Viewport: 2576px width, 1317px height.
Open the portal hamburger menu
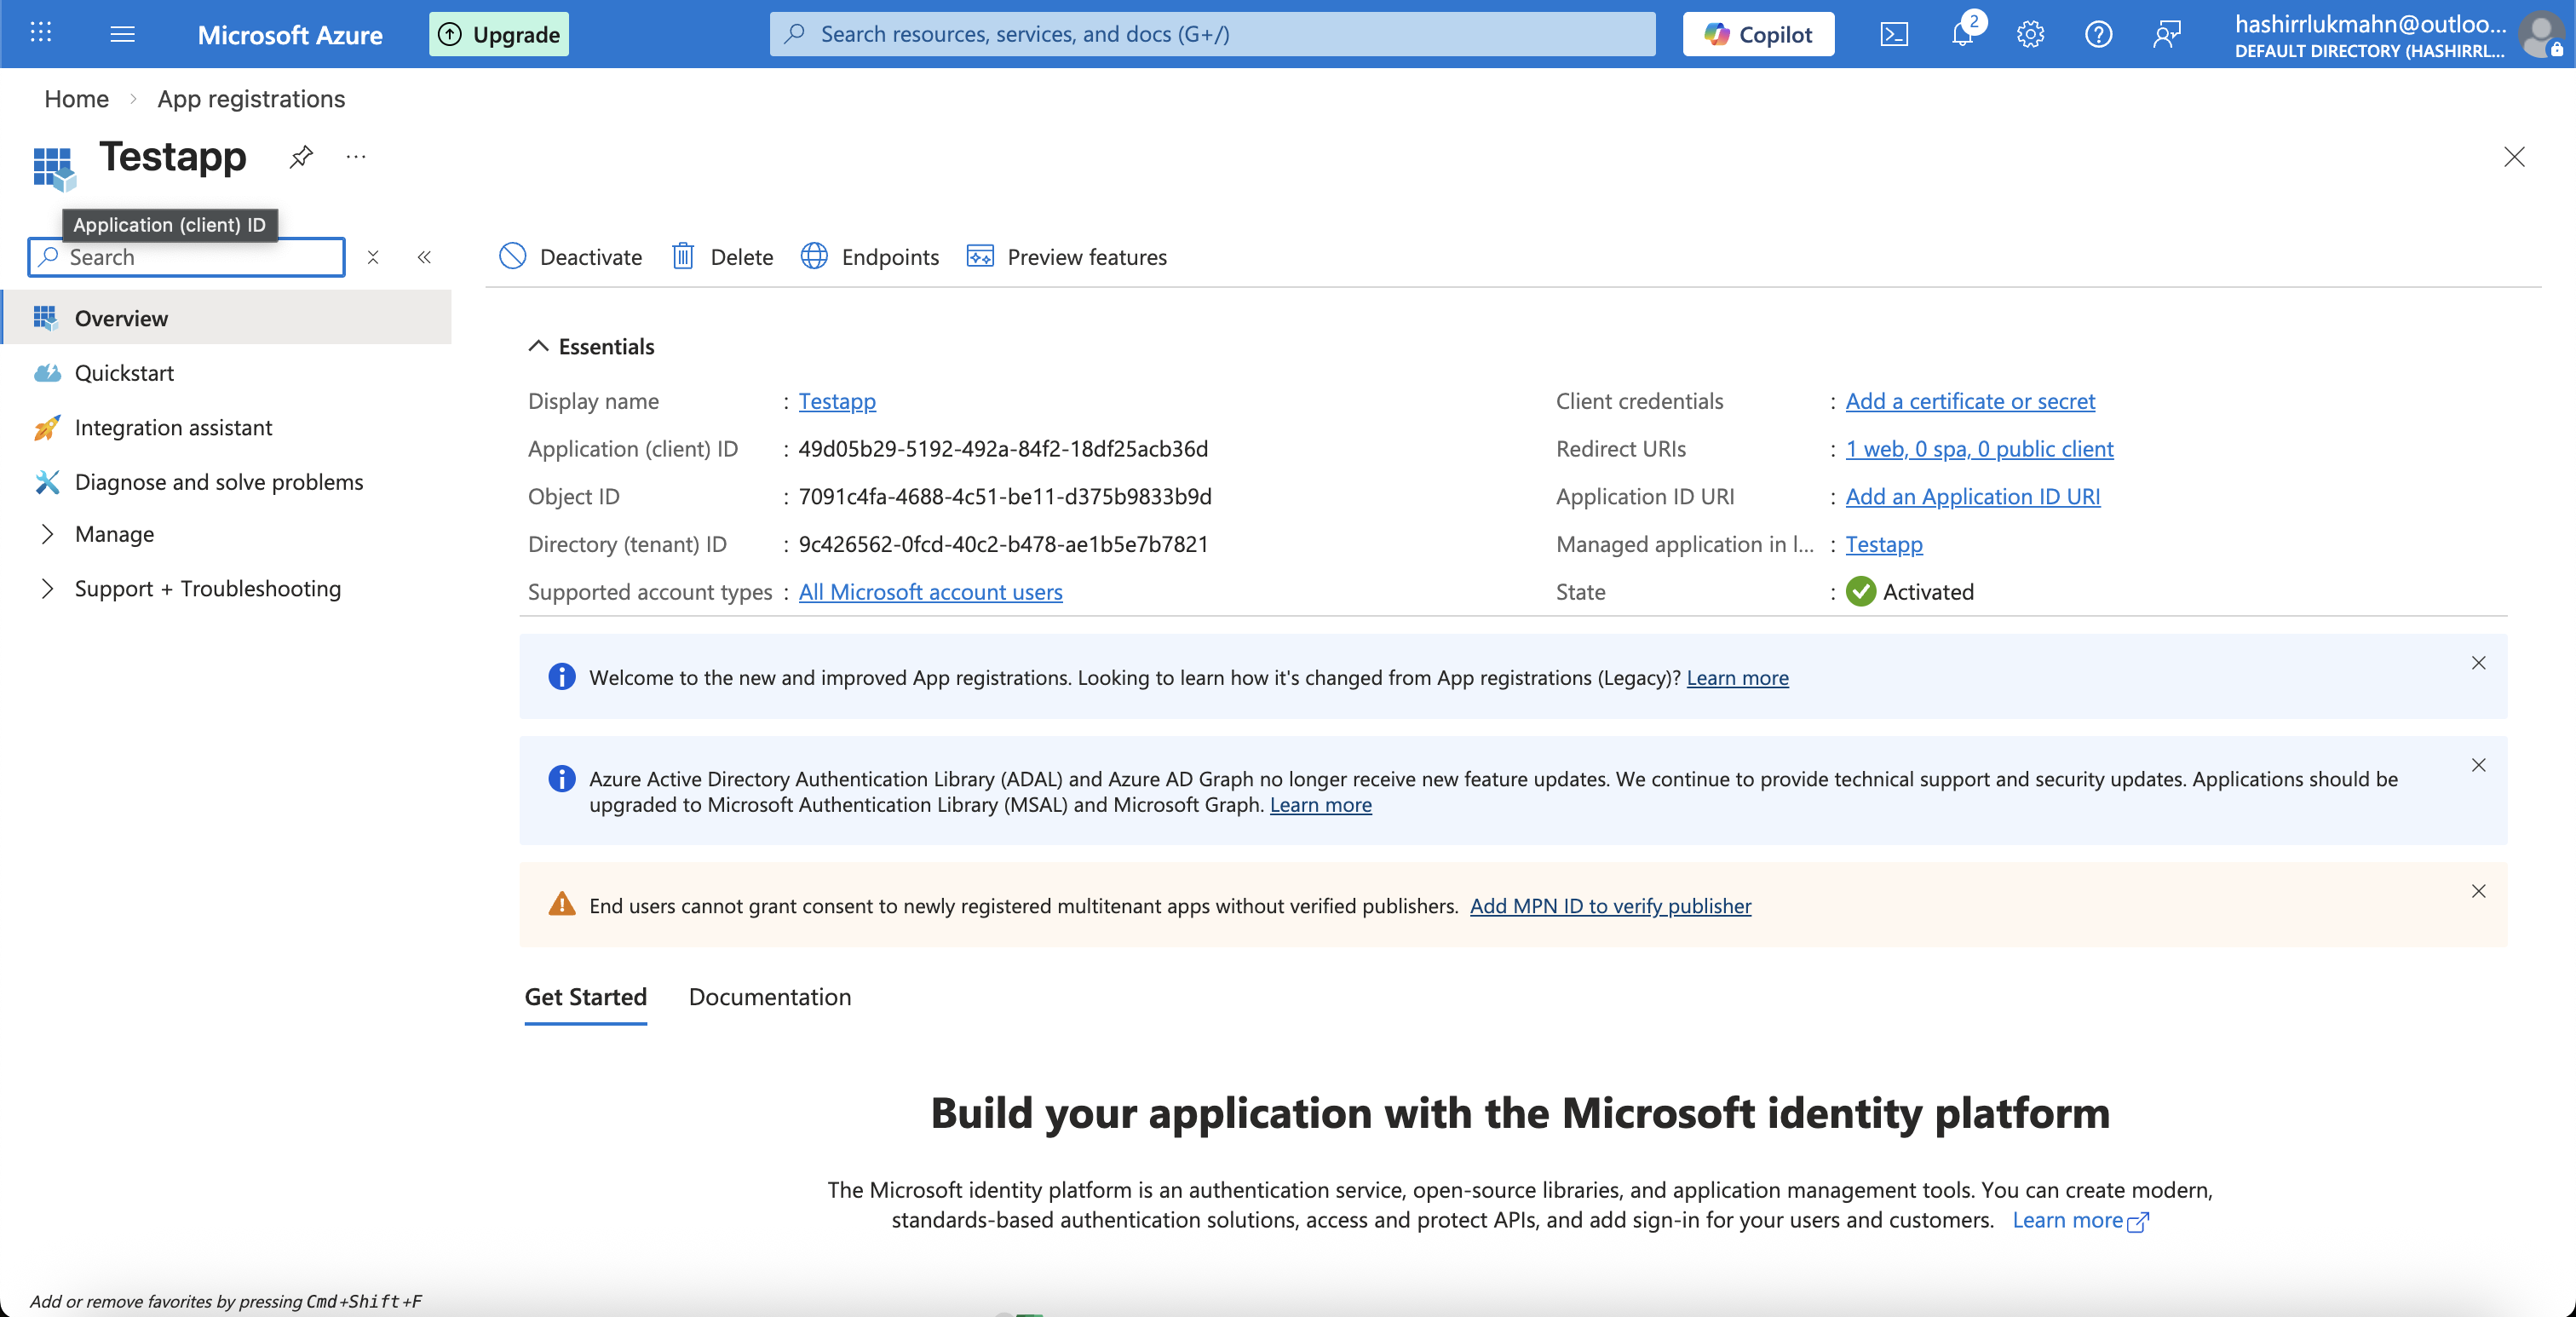122,33
